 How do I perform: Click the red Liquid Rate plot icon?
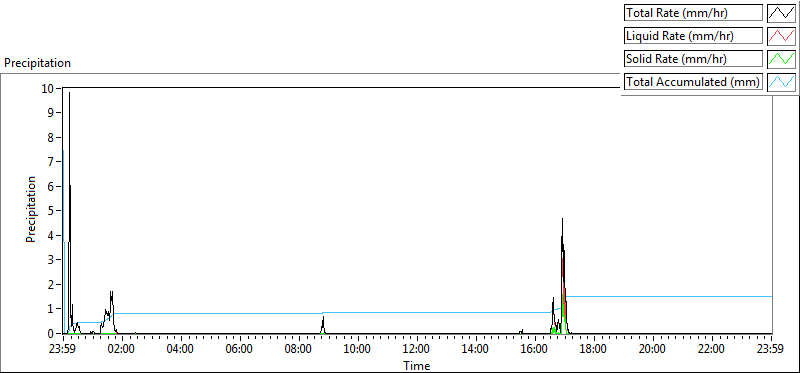[782, 36]
